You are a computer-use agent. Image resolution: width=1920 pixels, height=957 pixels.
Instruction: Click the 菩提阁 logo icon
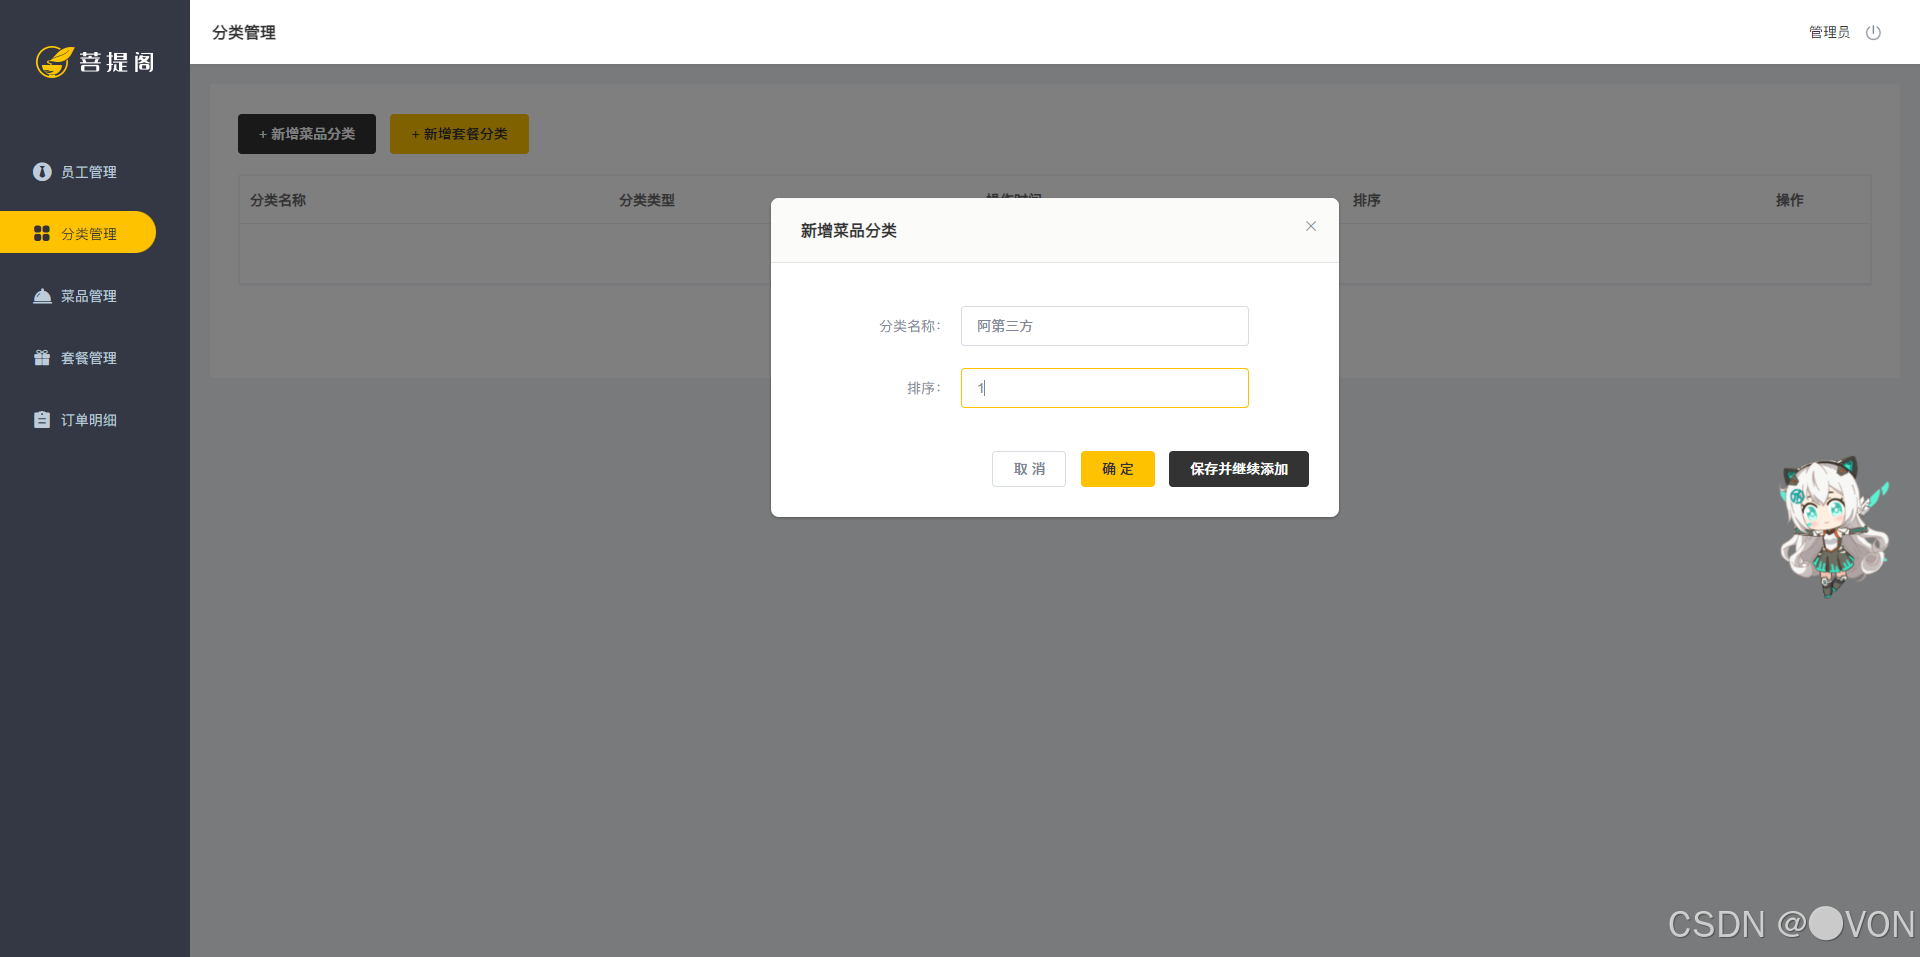pos(55,62)
